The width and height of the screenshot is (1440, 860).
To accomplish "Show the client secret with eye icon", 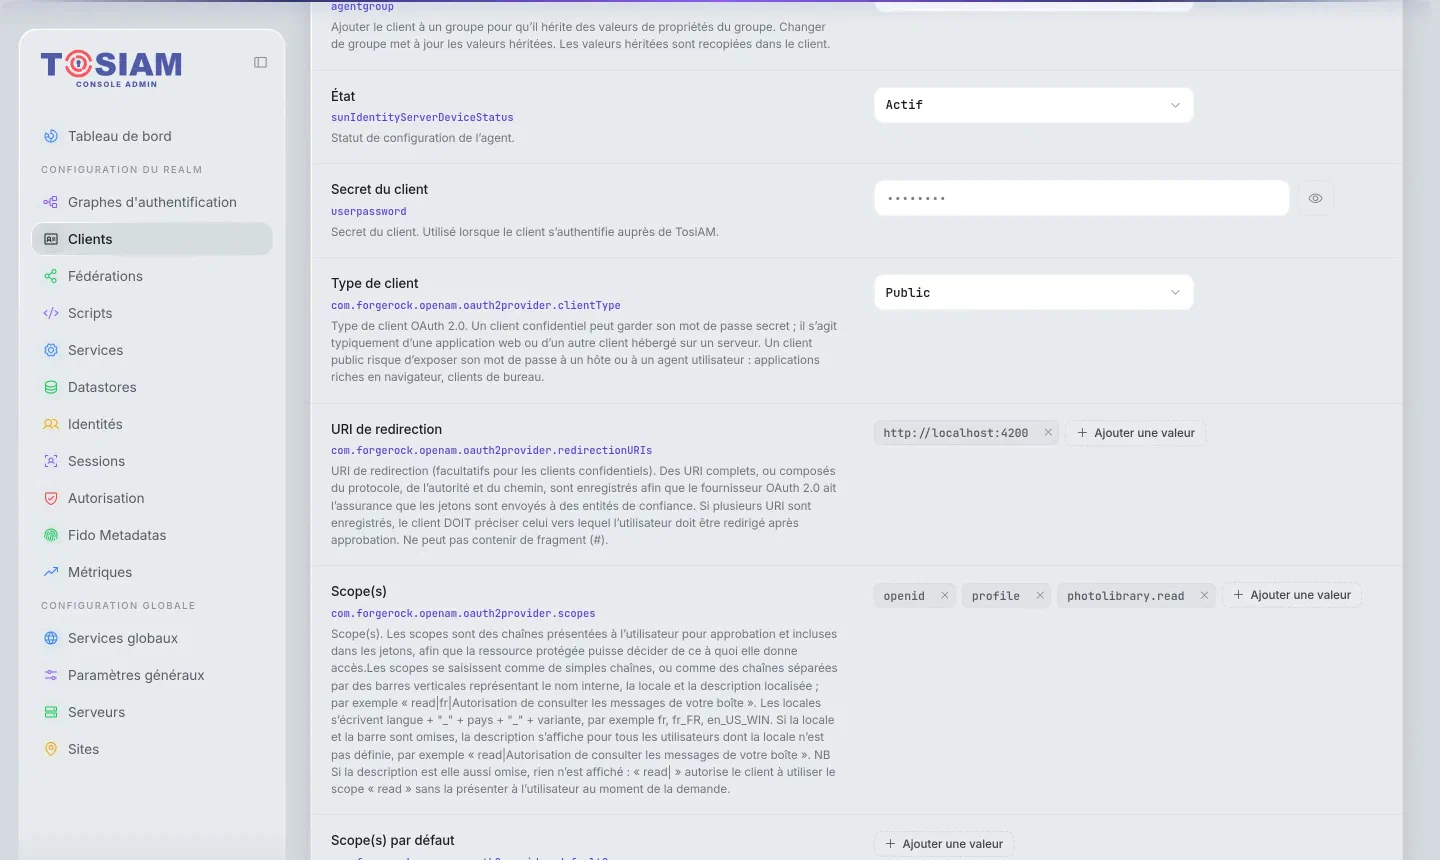I will click(1315, 198).
